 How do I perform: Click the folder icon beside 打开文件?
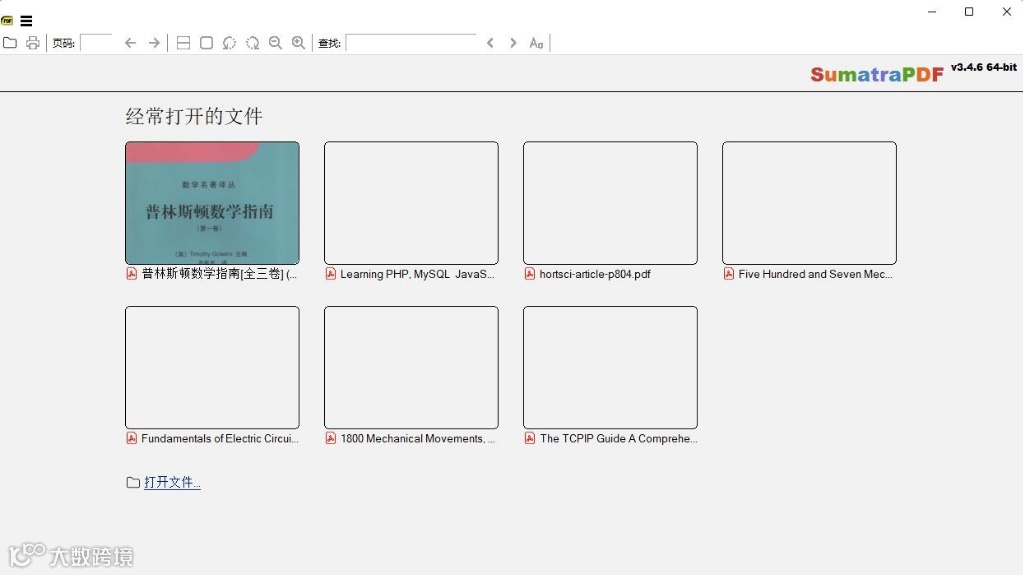tap(133, 482)
